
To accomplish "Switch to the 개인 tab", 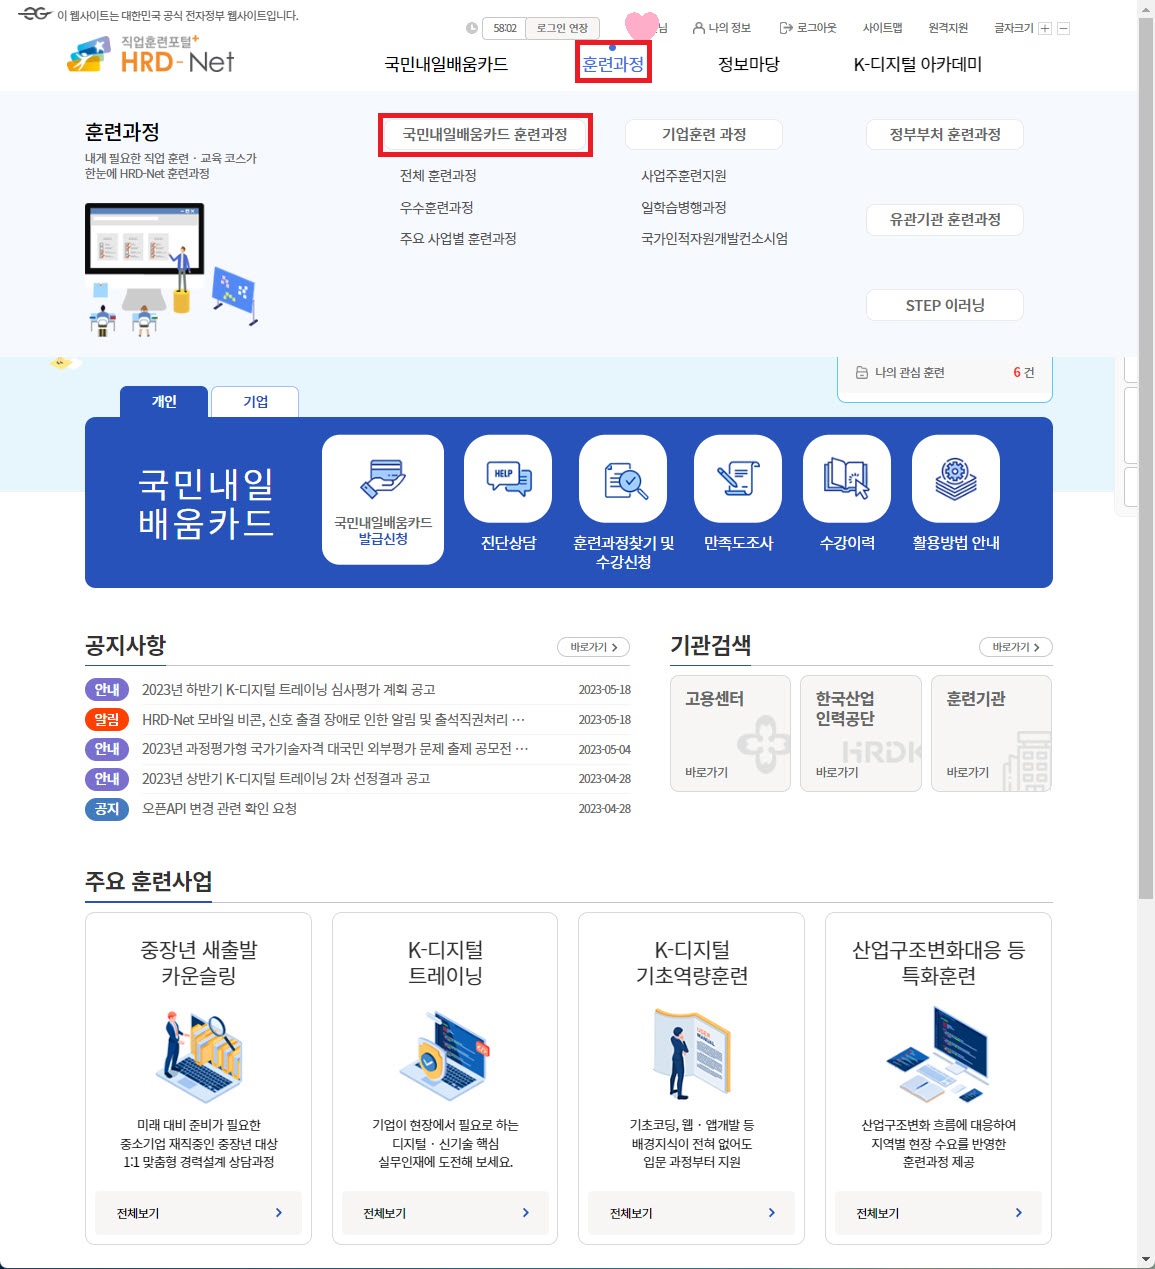I will [x=164, y=401].
